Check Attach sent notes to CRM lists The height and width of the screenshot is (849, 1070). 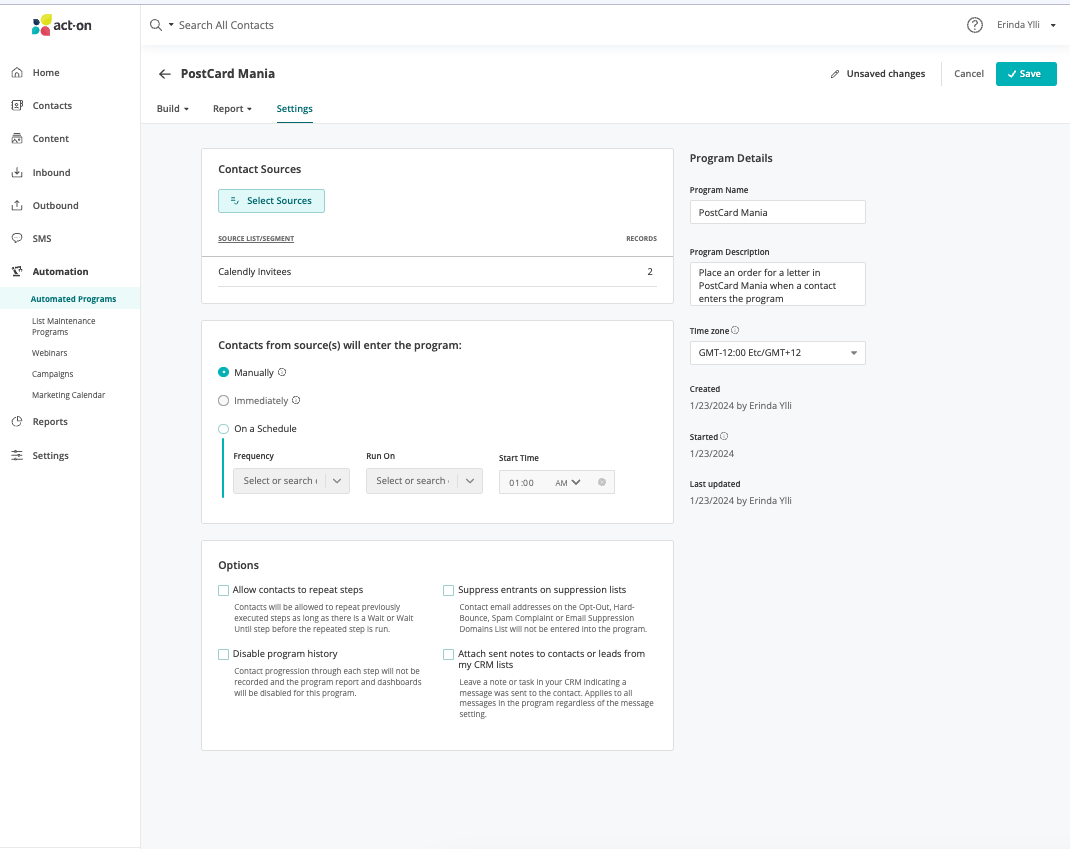pyautogui.click(x=448, y=654)
